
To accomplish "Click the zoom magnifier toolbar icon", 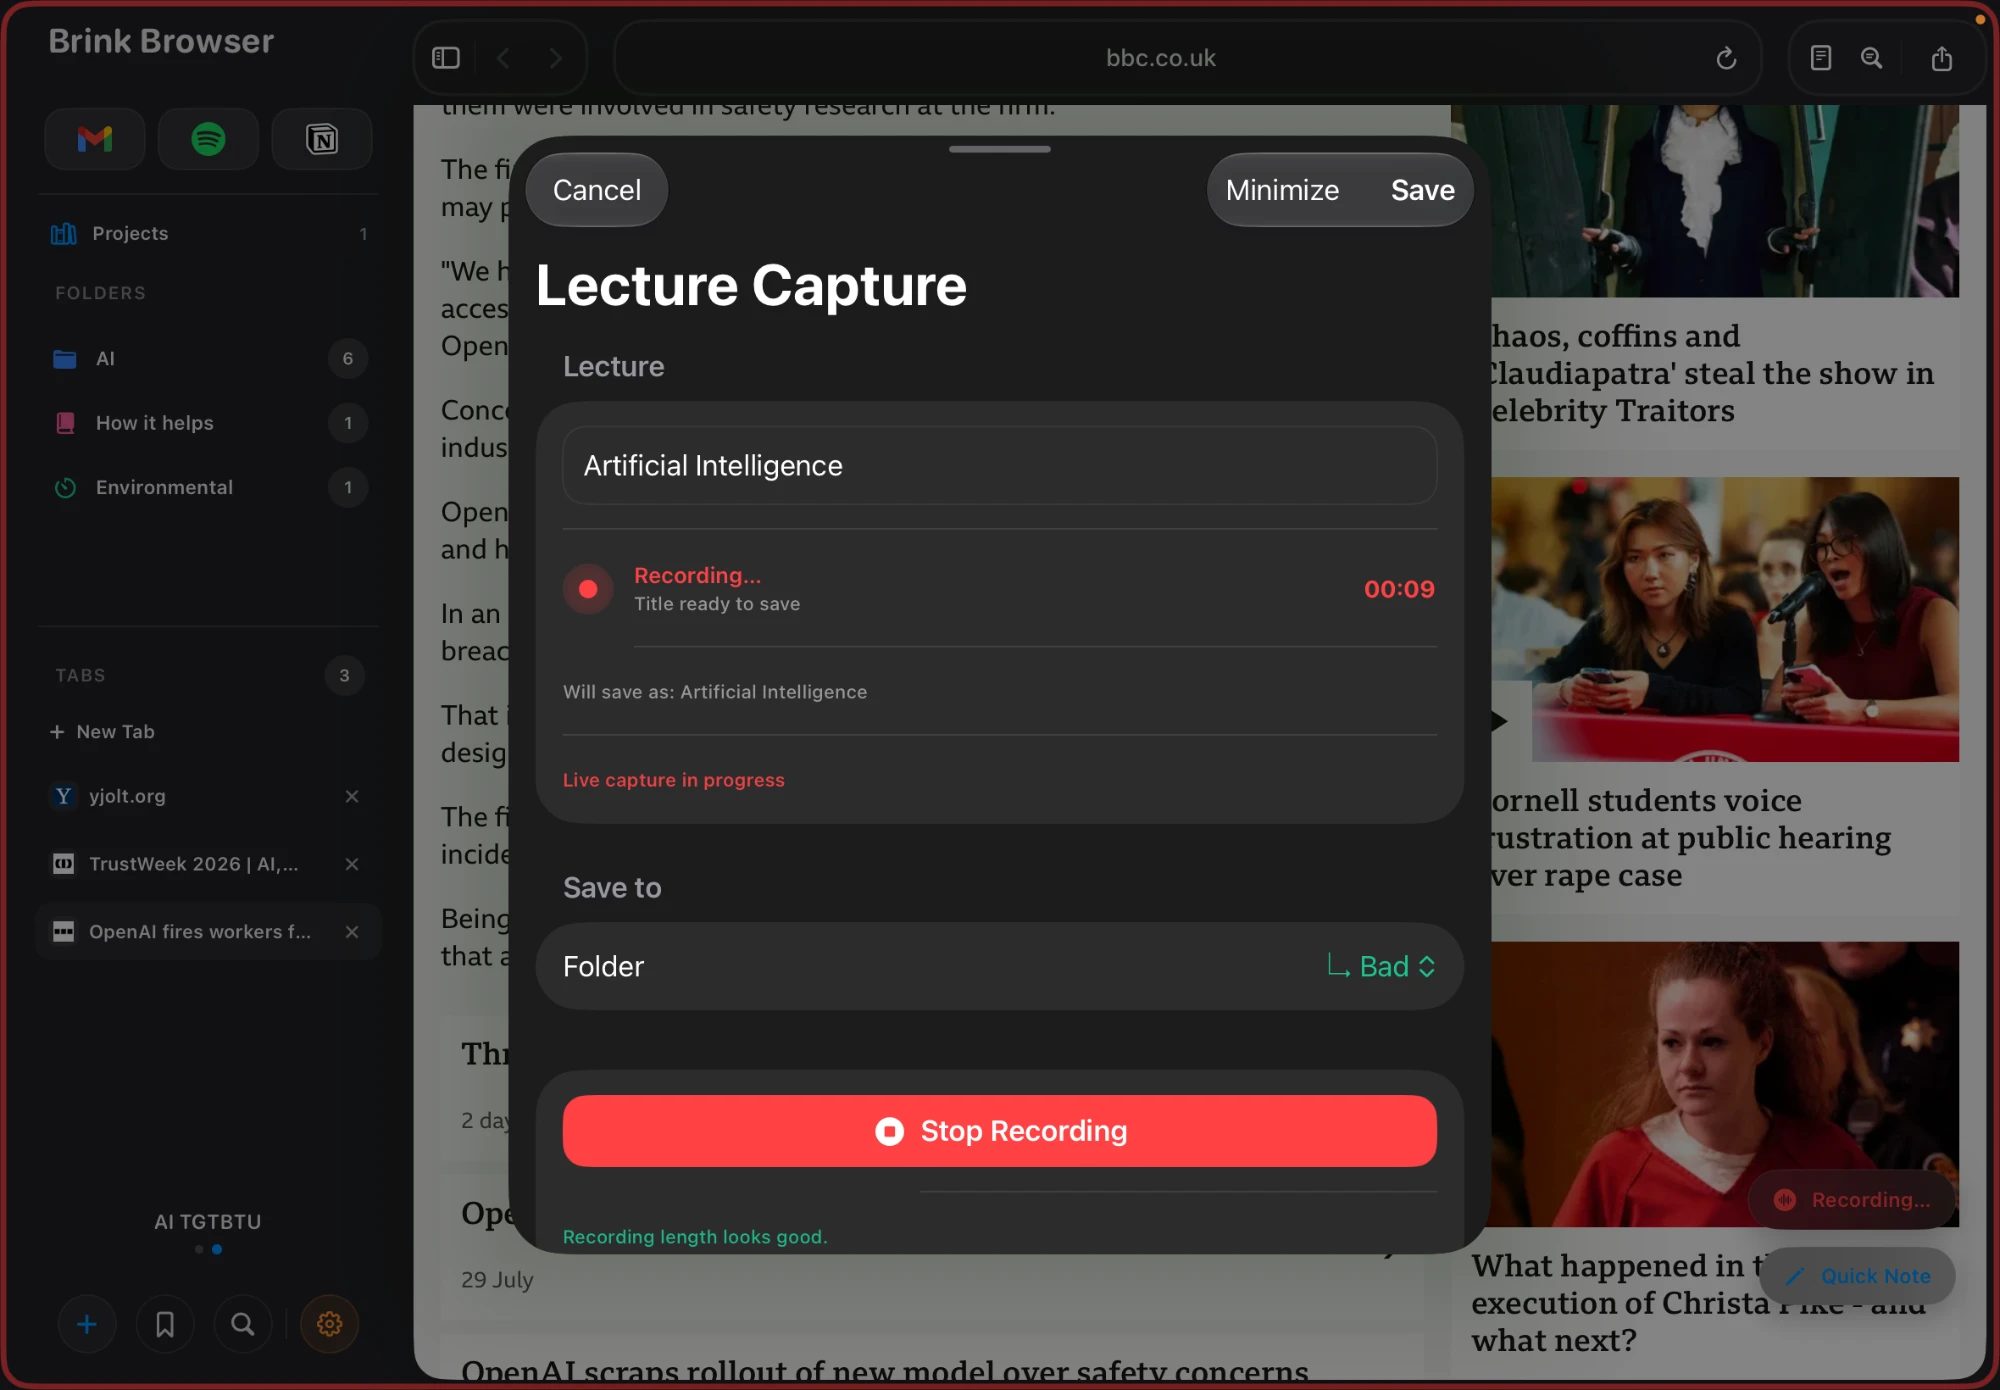I will (x=1871, y=58).
